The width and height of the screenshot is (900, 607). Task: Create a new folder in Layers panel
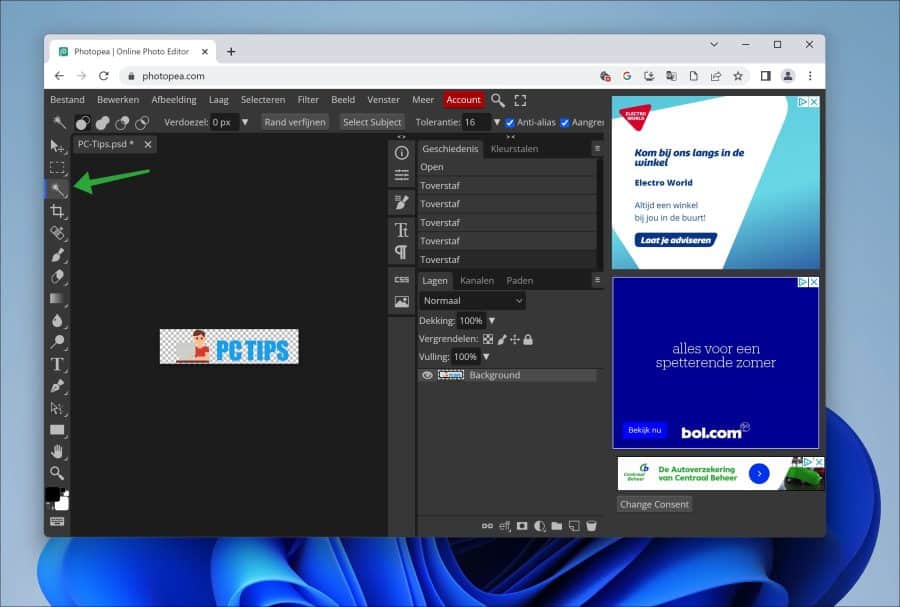click(x=557, y=526)
